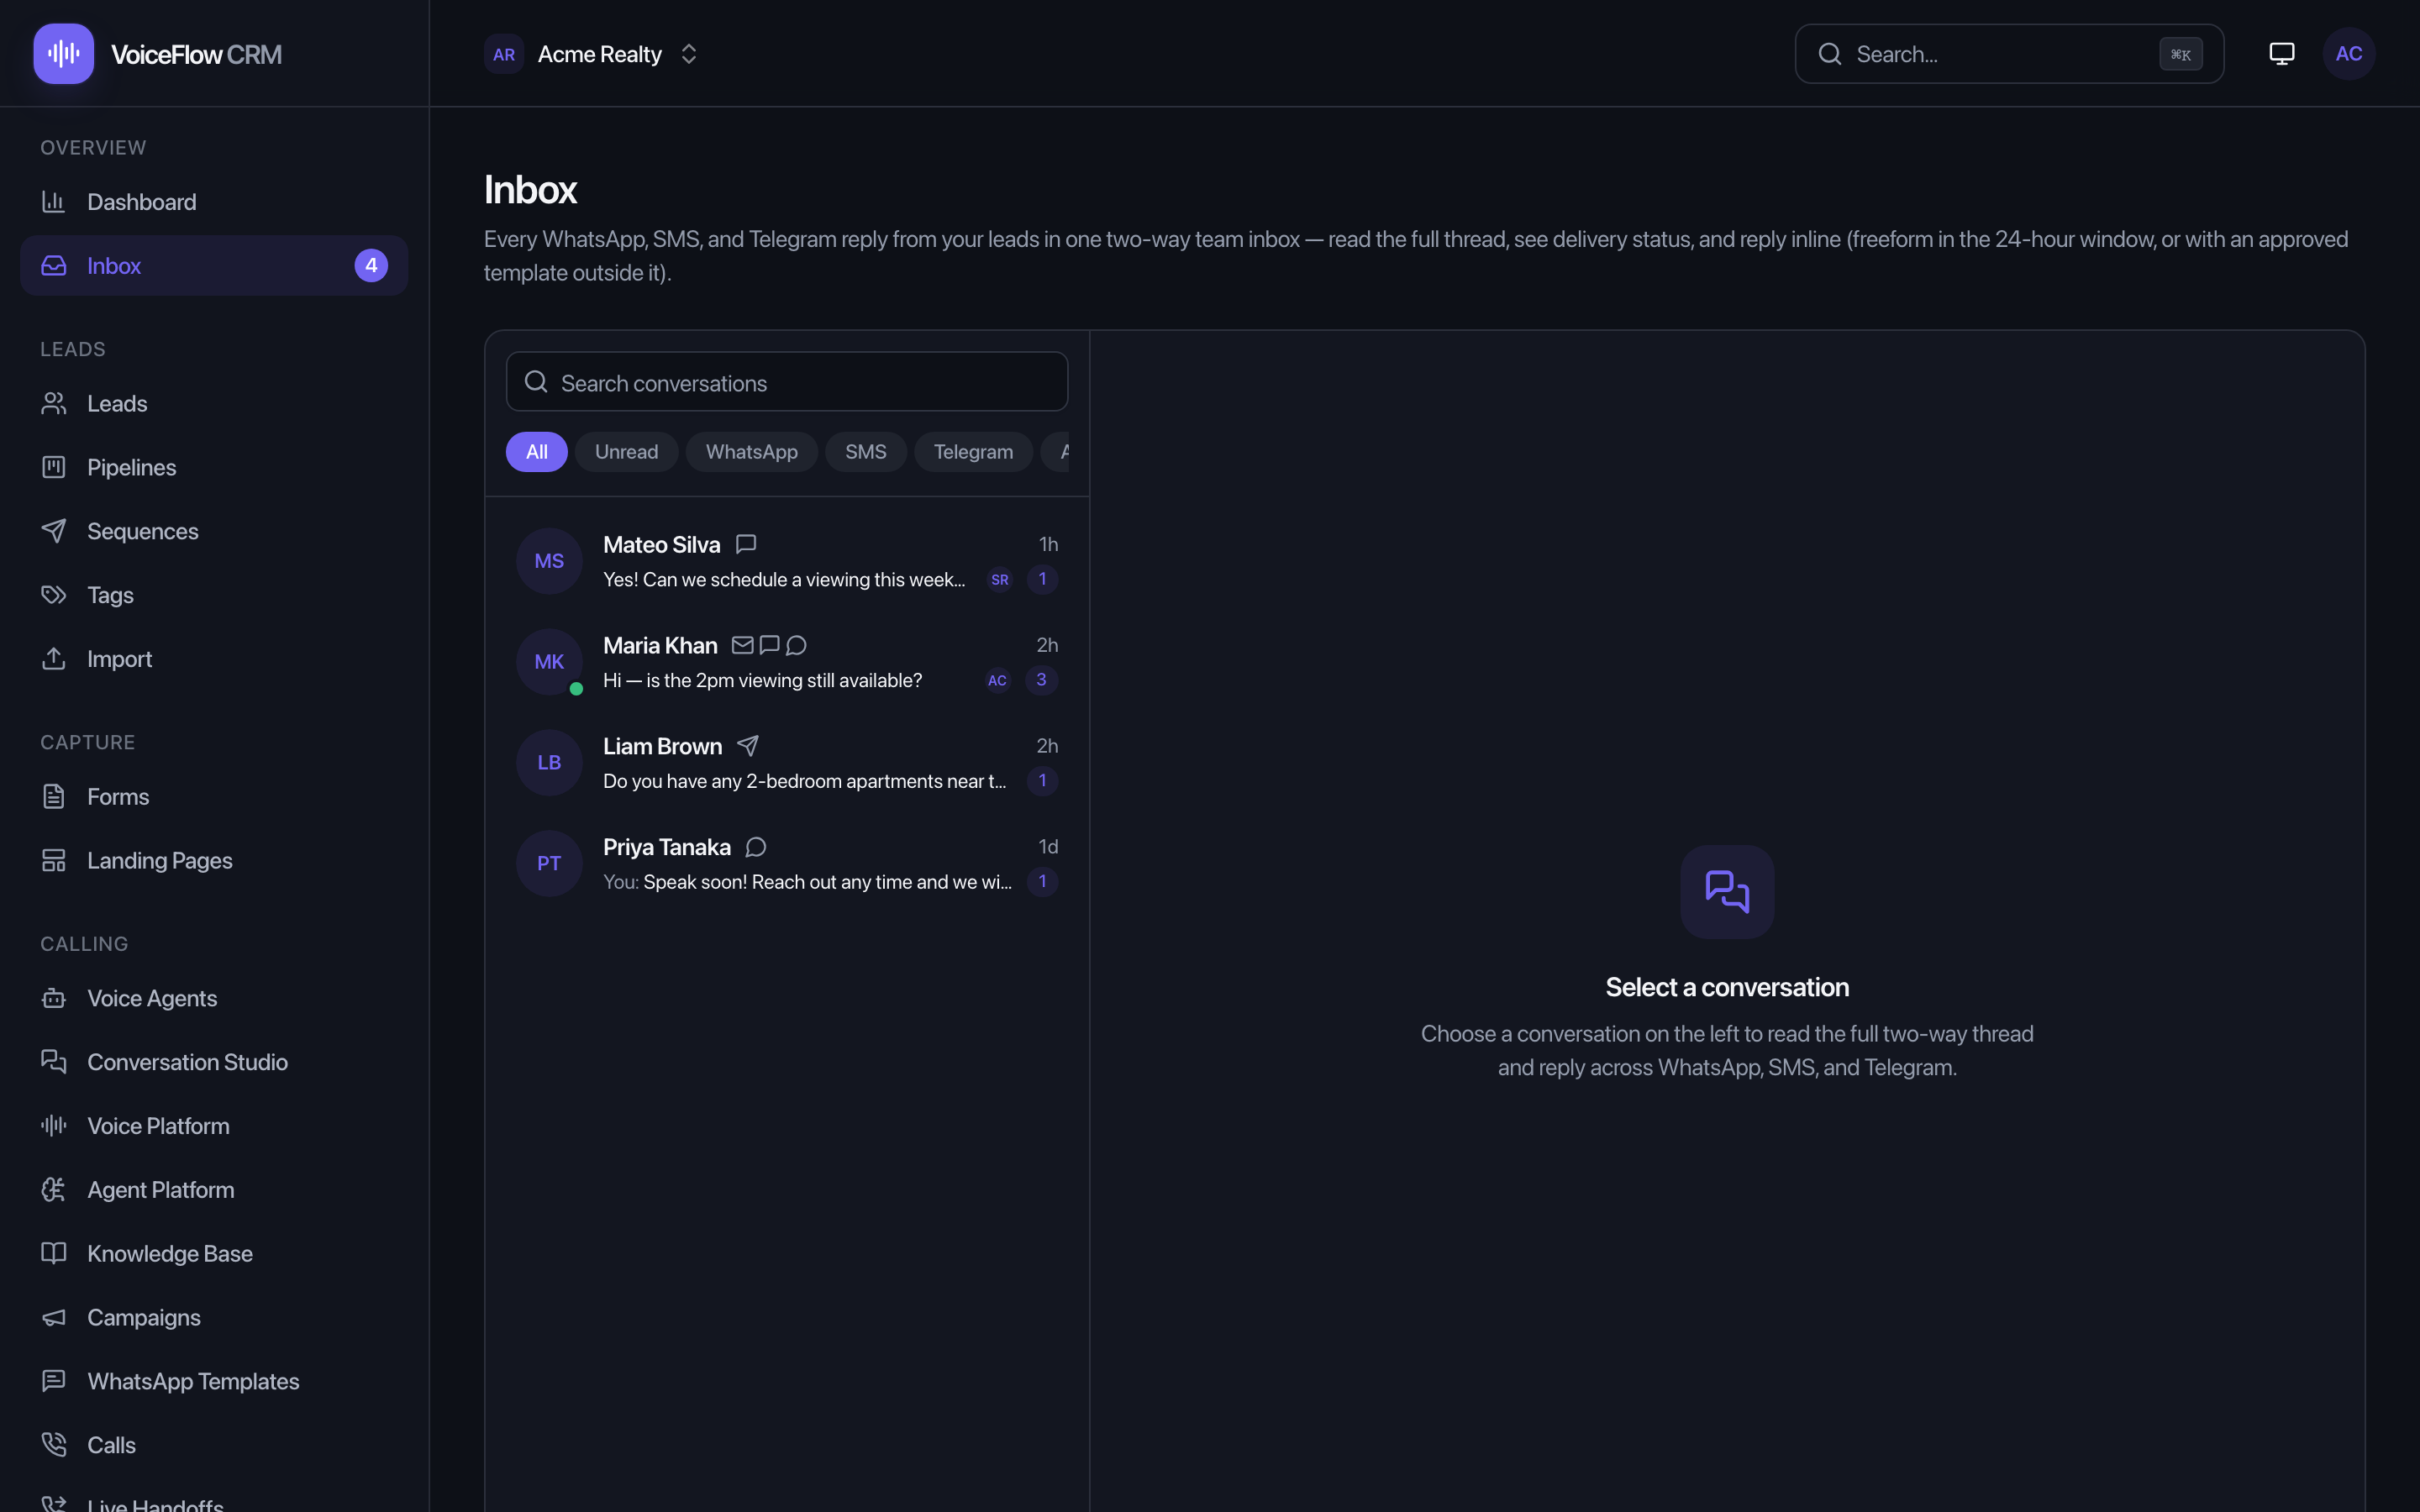Open the Pipelines page
The image size is (2420, 1512).
[214, 467]
